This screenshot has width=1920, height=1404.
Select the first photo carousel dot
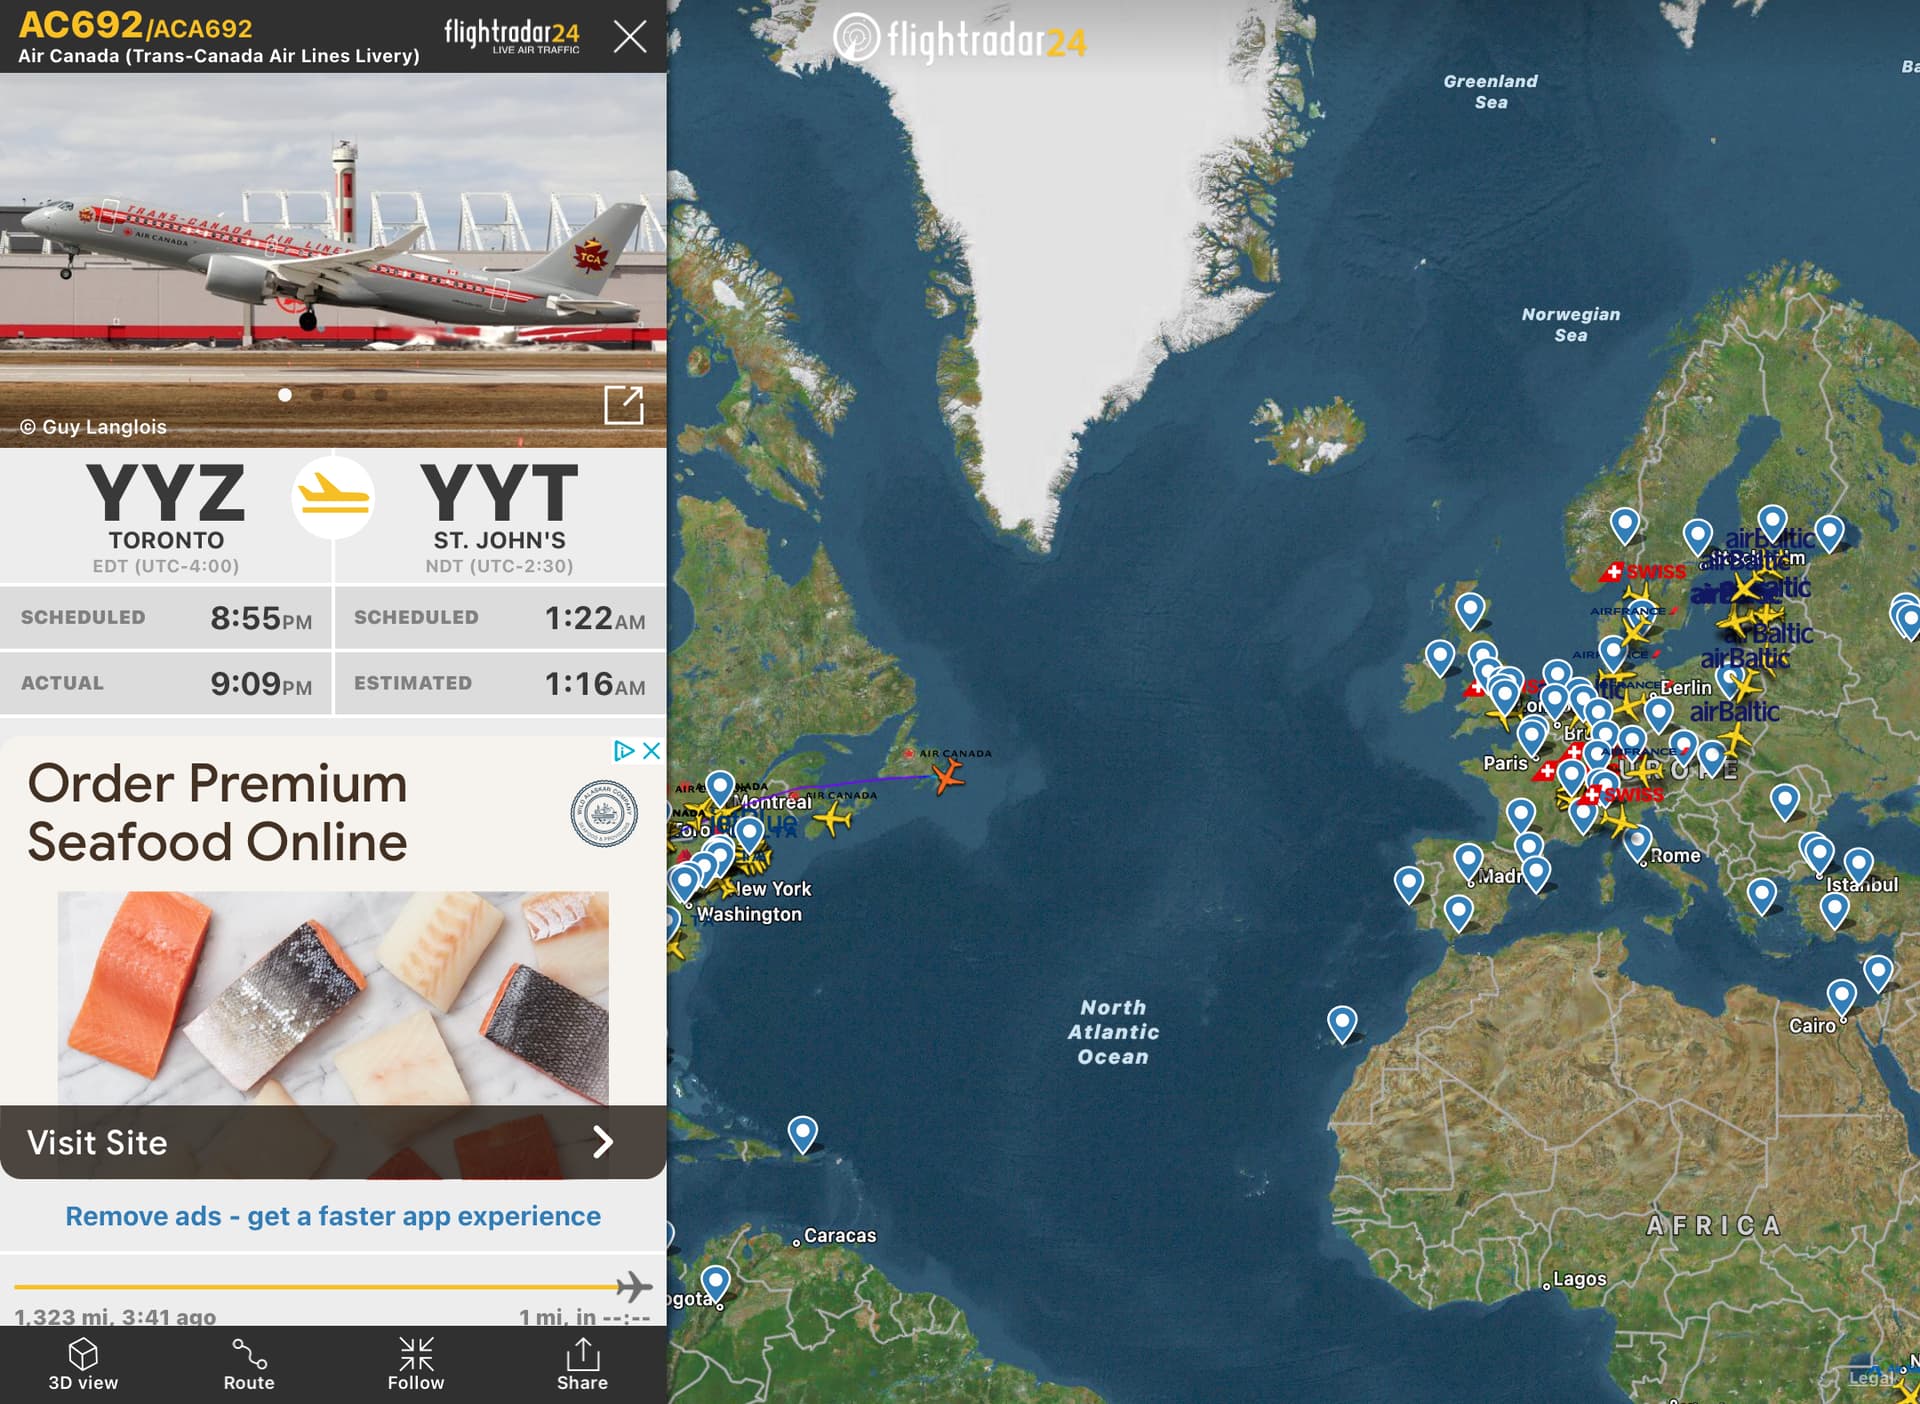tap(285, 395)
